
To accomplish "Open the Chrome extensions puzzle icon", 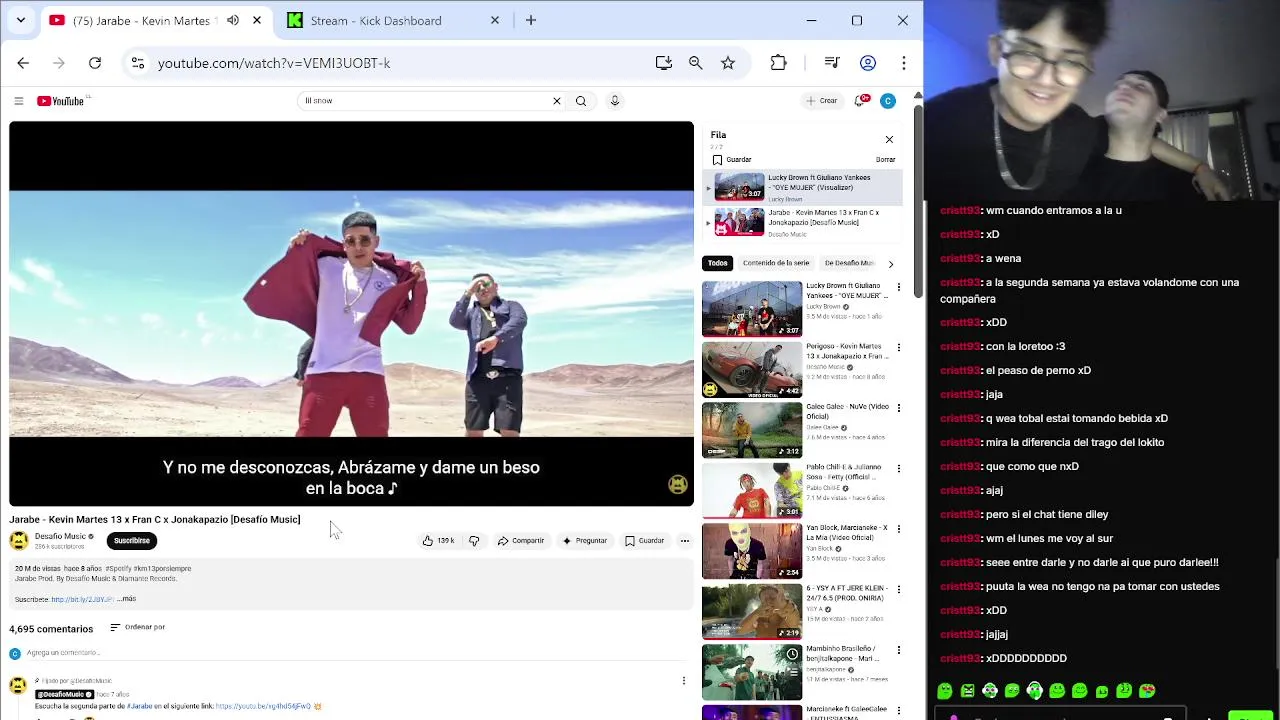I will coord(779,63).
